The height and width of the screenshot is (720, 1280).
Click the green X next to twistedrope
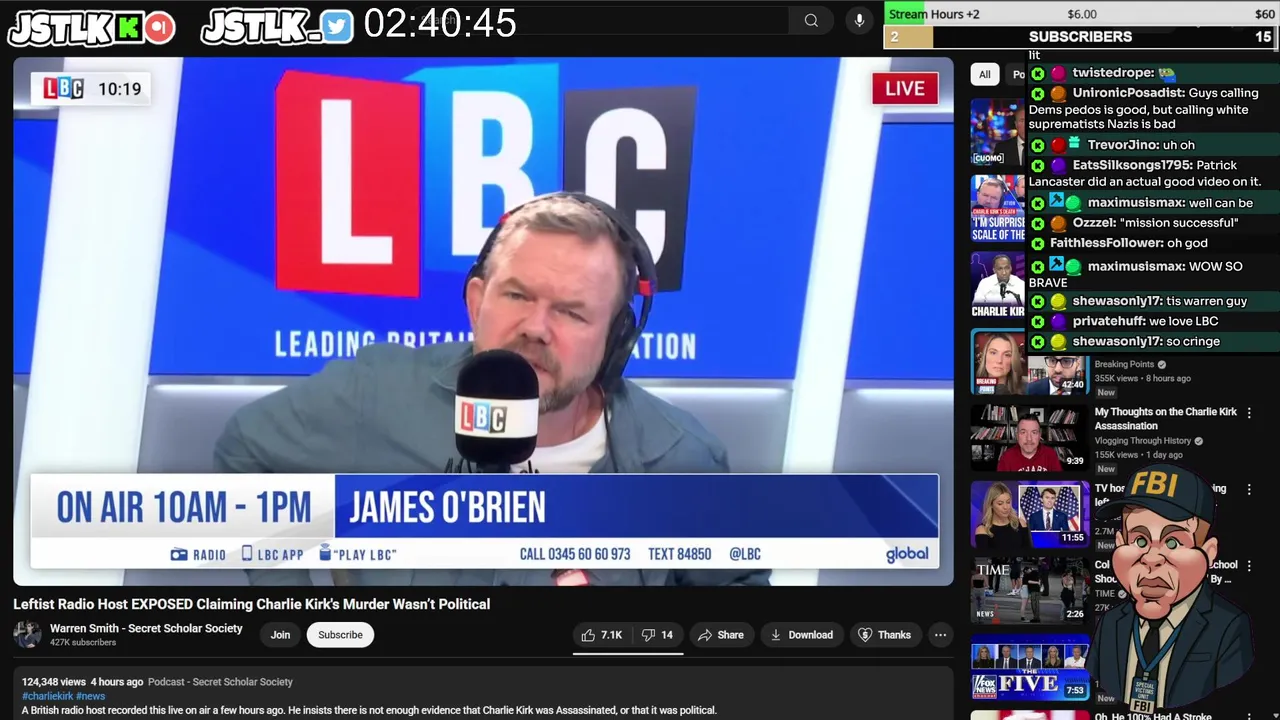click(1038, 73)
